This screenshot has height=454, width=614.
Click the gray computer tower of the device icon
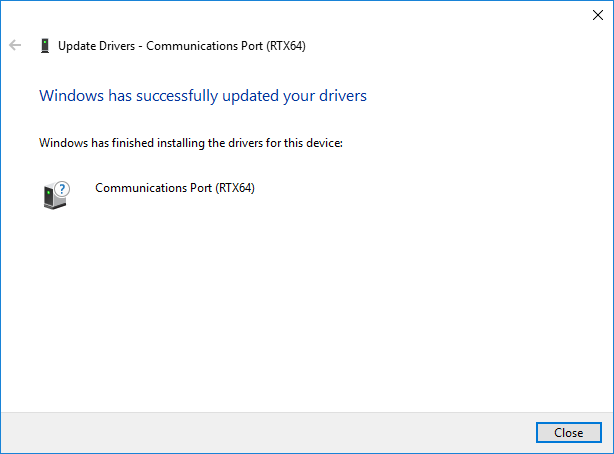click(x=54, y=198)
